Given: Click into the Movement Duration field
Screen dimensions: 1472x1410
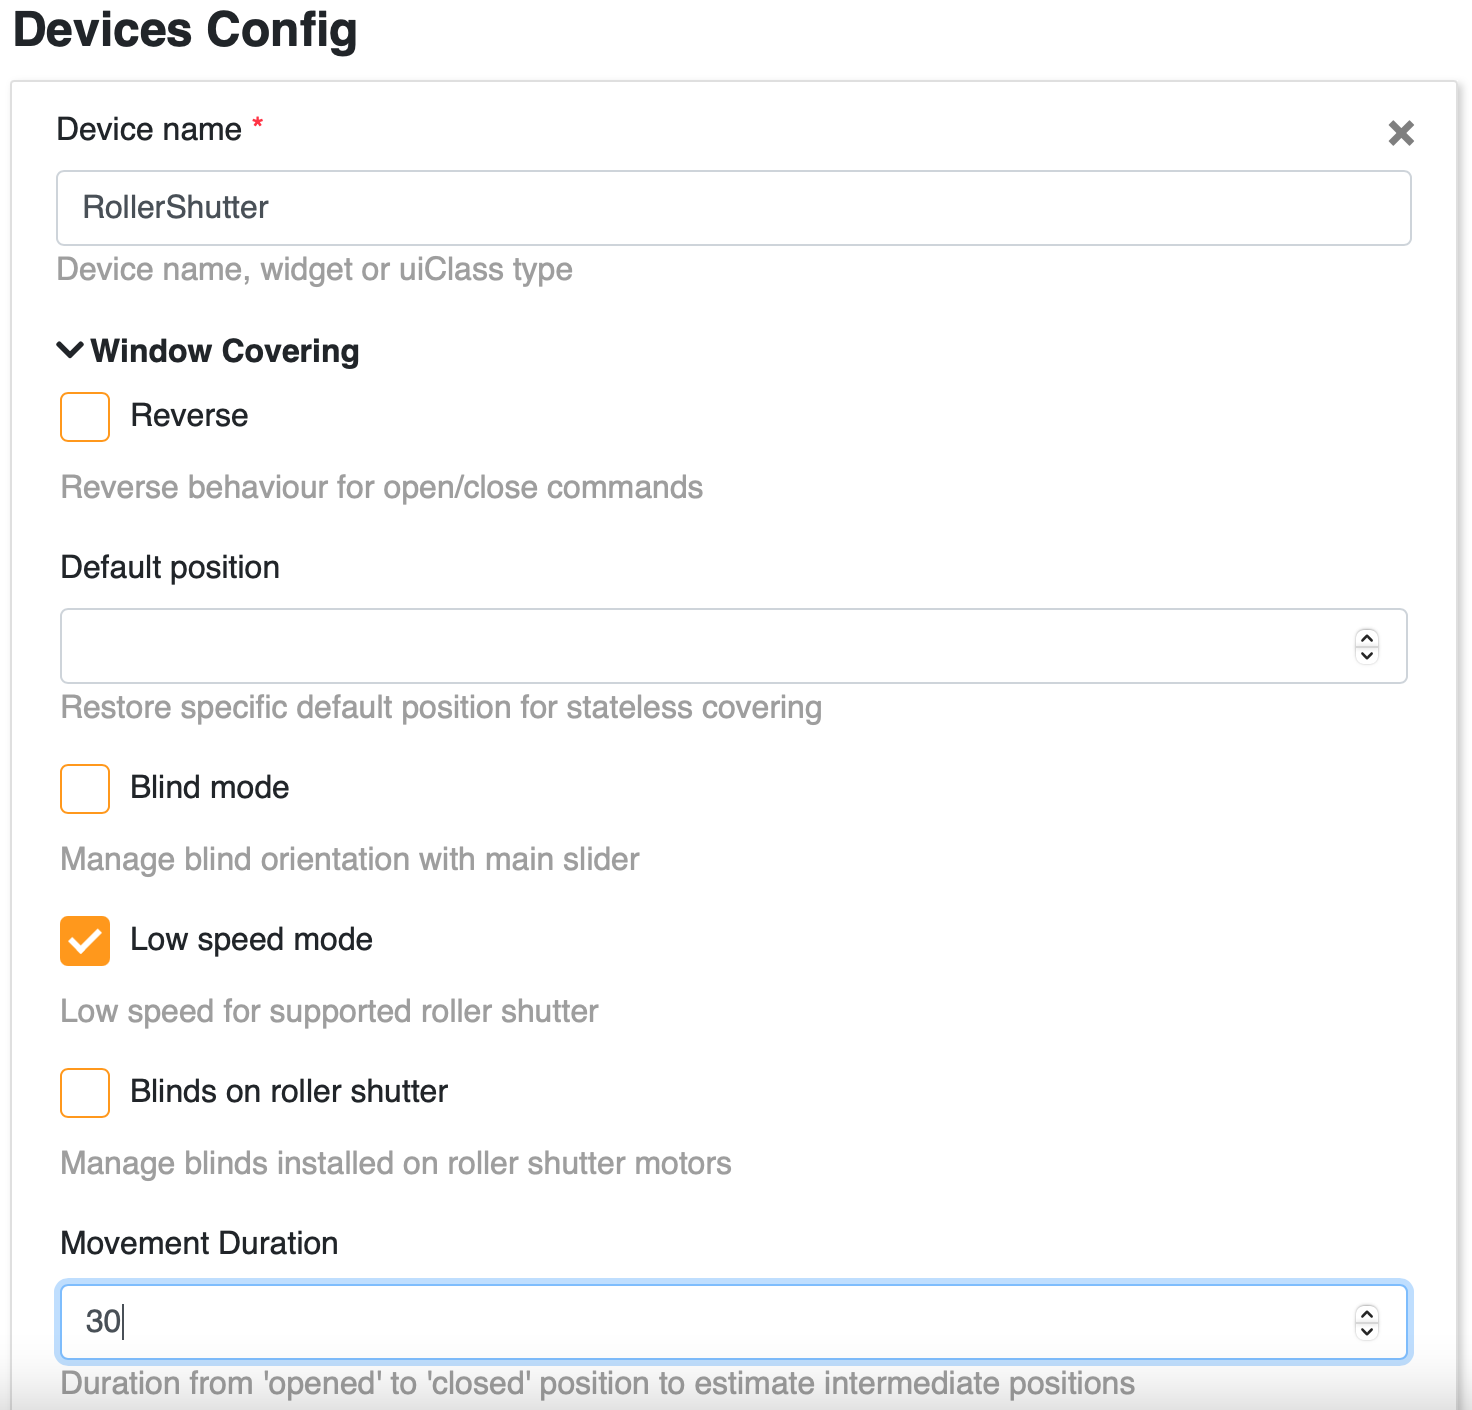Looking at the screenshot, I should (733, 1322).
